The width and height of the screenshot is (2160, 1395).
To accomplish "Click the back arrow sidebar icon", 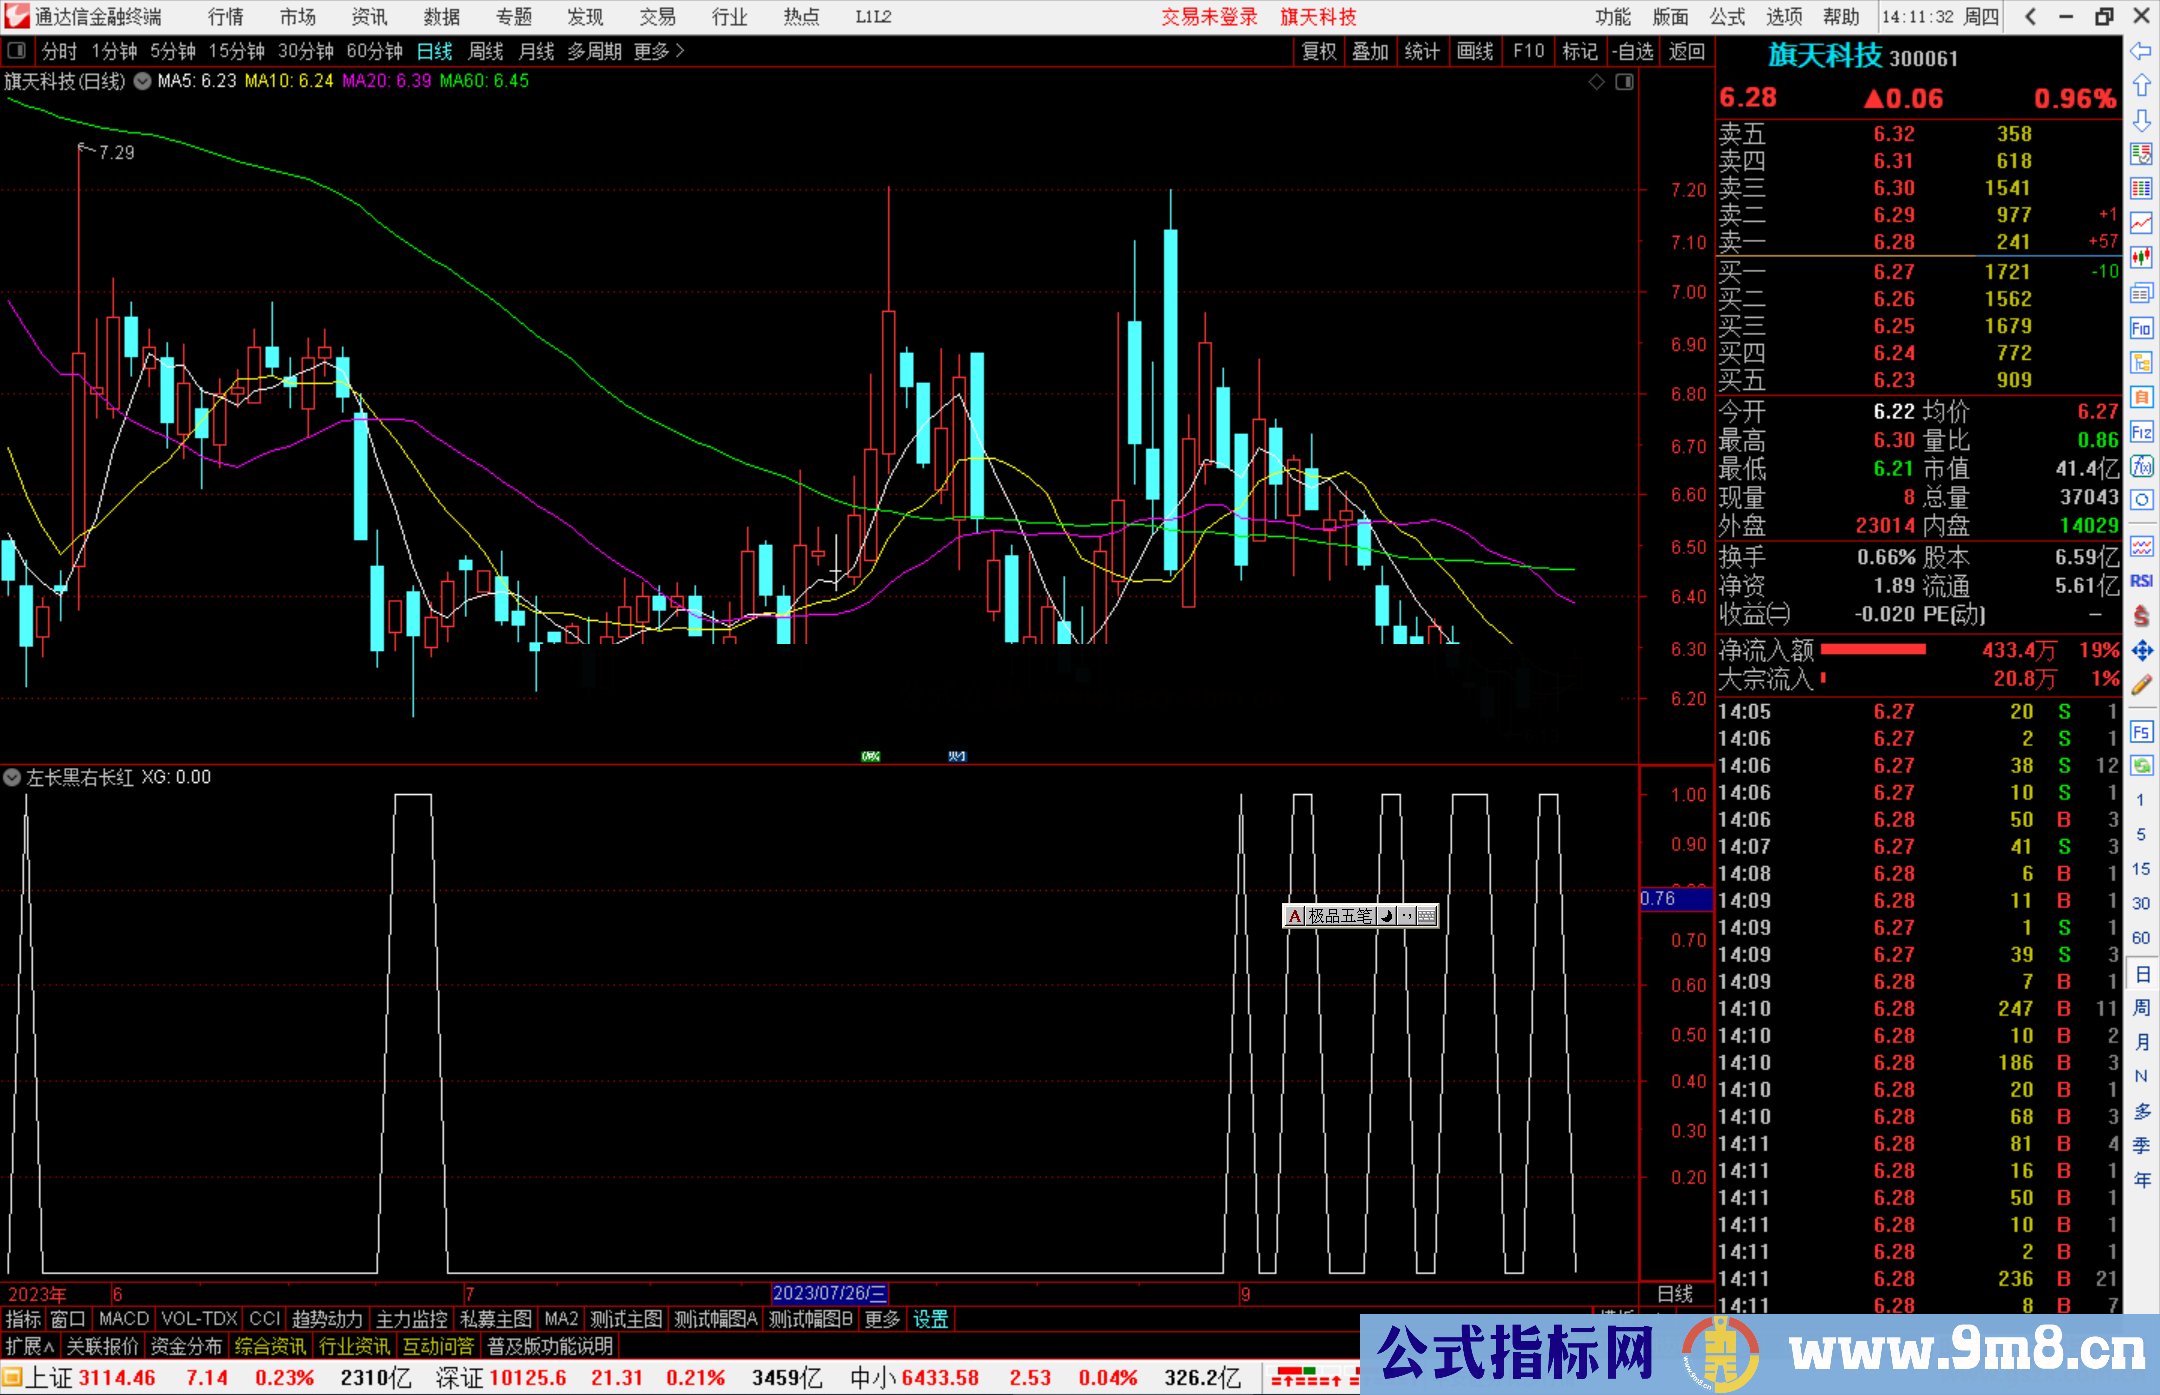I will (x=2141, y=51).
